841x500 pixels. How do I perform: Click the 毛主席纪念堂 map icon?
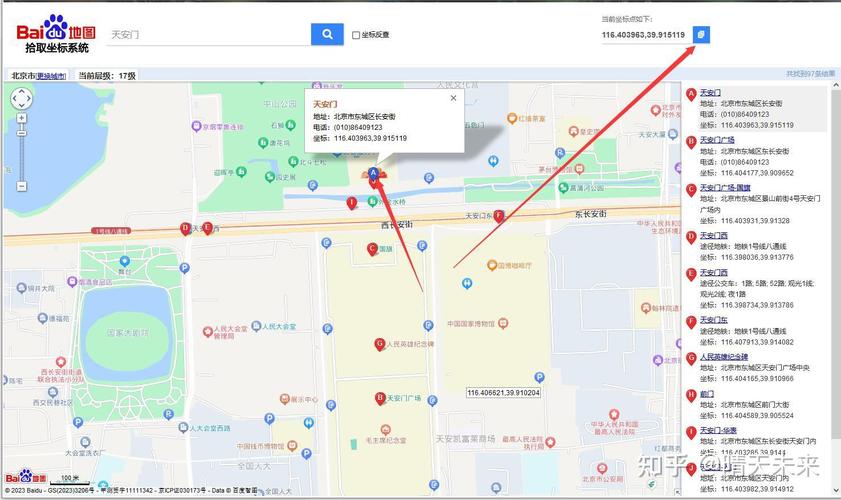385,430
